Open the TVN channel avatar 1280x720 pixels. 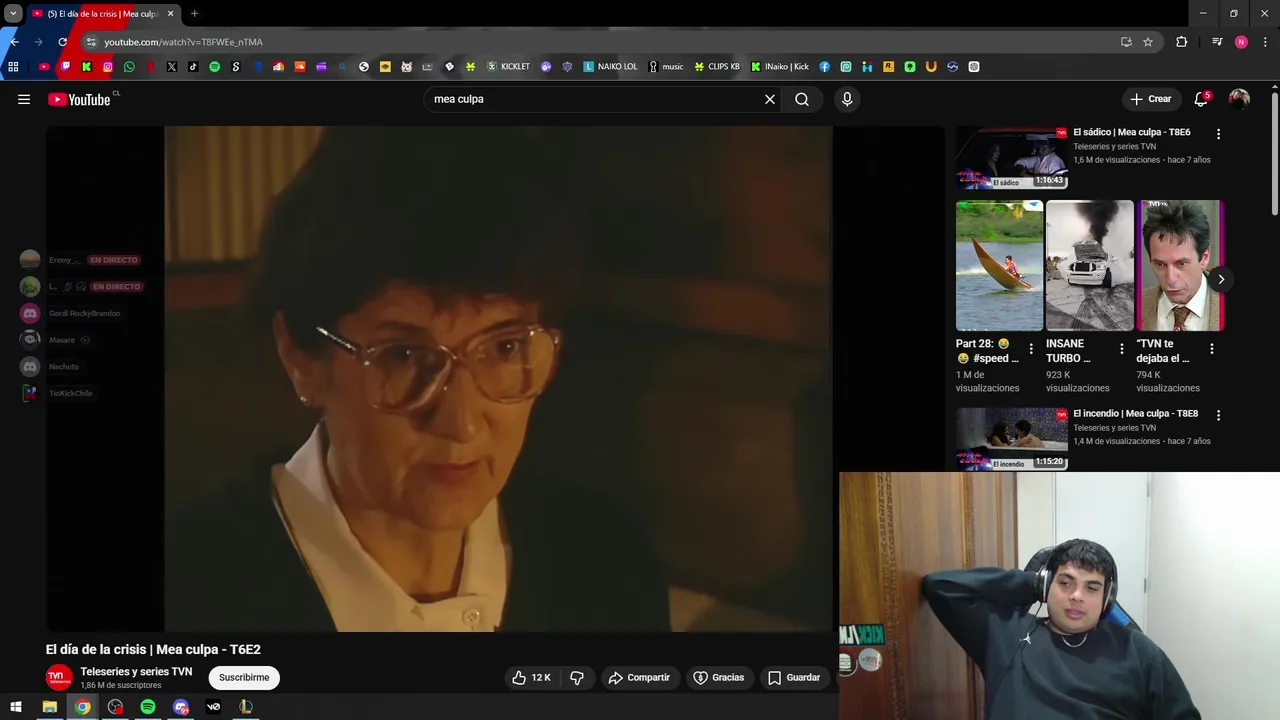click(x=59, y=677)
